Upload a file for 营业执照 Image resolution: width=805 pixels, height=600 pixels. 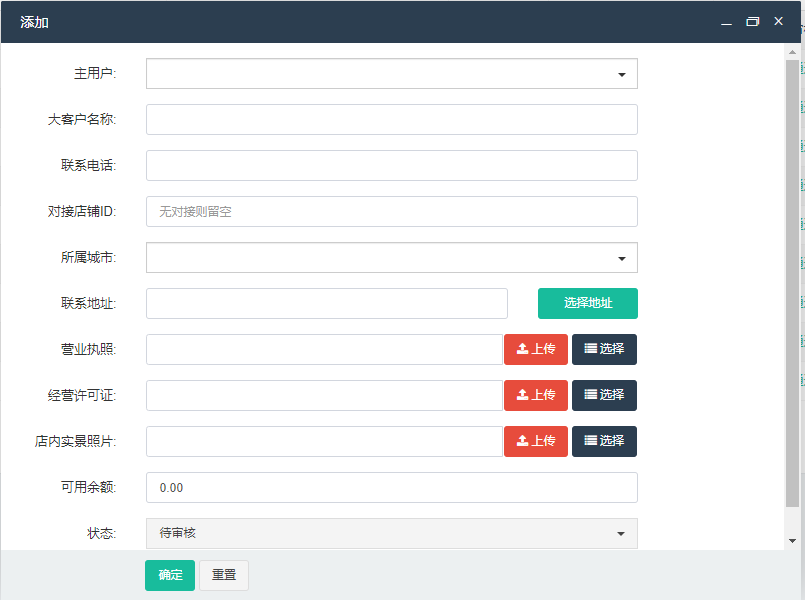click(536, 350)
